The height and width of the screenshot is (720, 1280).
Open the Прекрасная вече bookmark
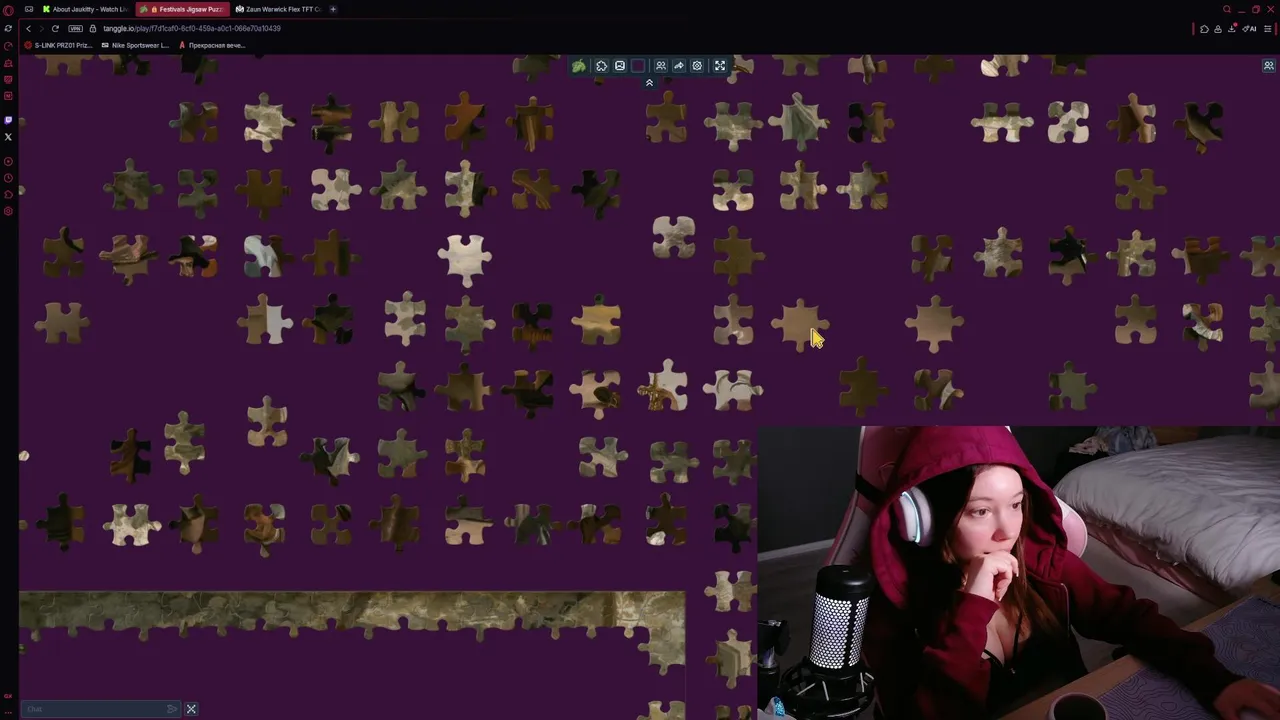click(211, 45)
